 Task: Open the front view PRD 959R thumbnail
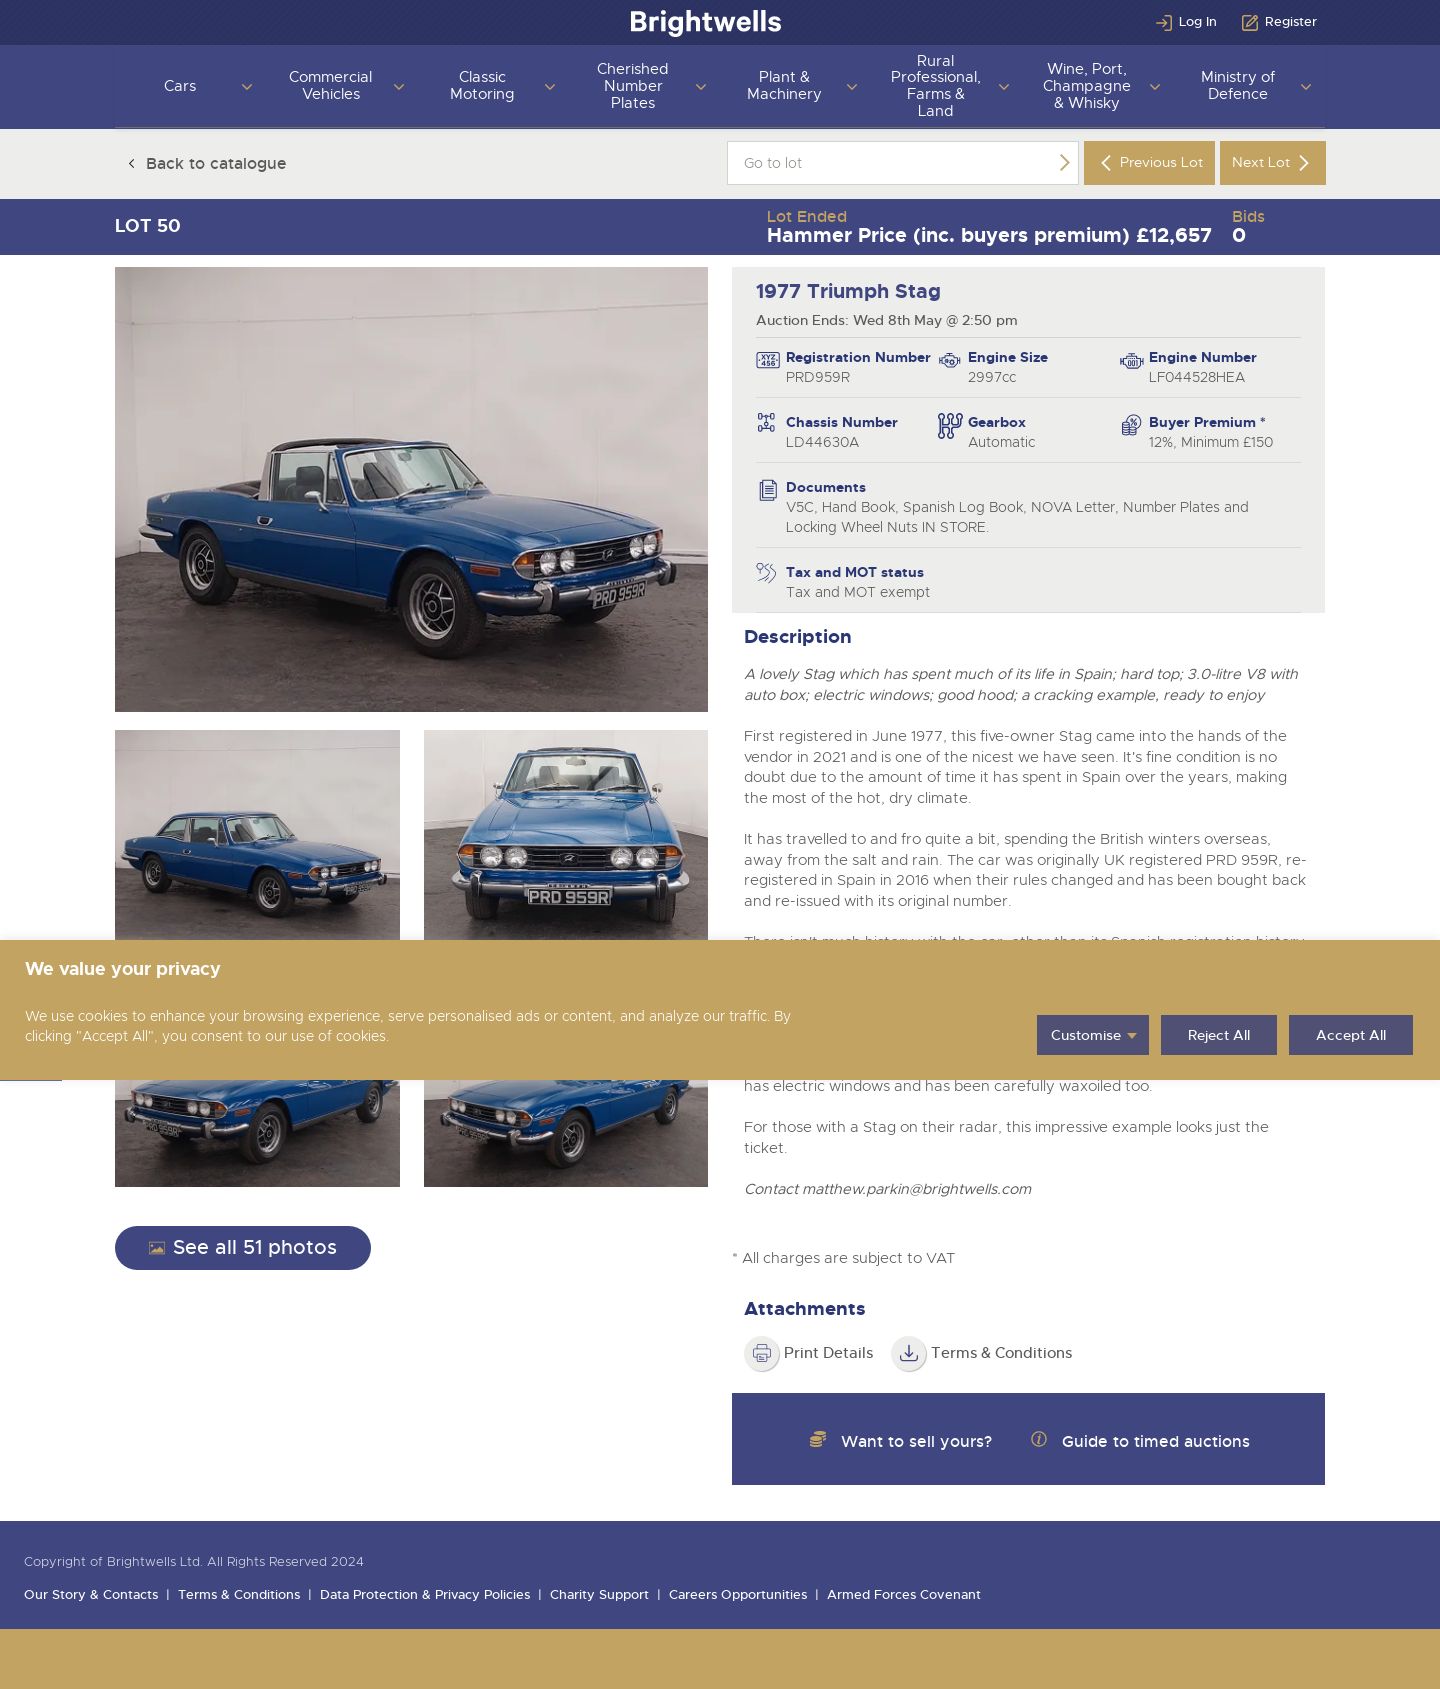[566, 835]
